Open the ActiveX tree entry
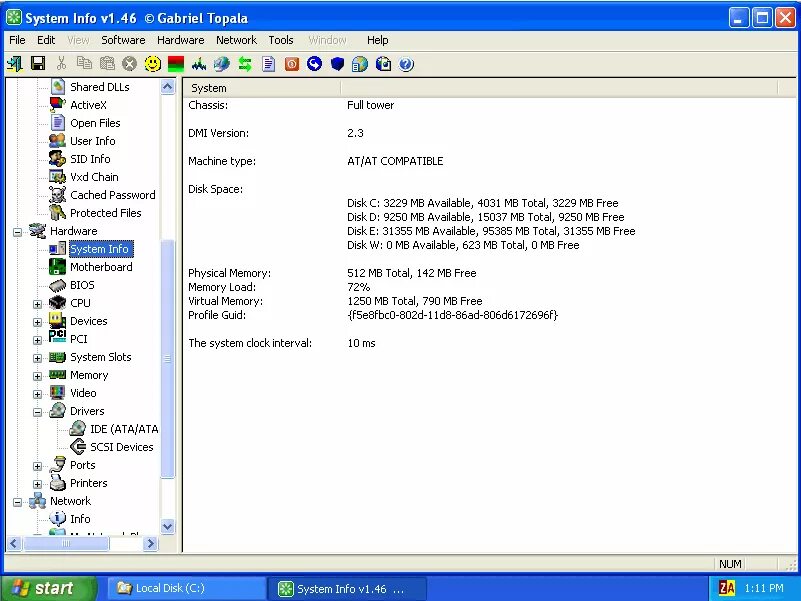Image resolution: width=801 pixels, height=601 pixels. point(88,105)
